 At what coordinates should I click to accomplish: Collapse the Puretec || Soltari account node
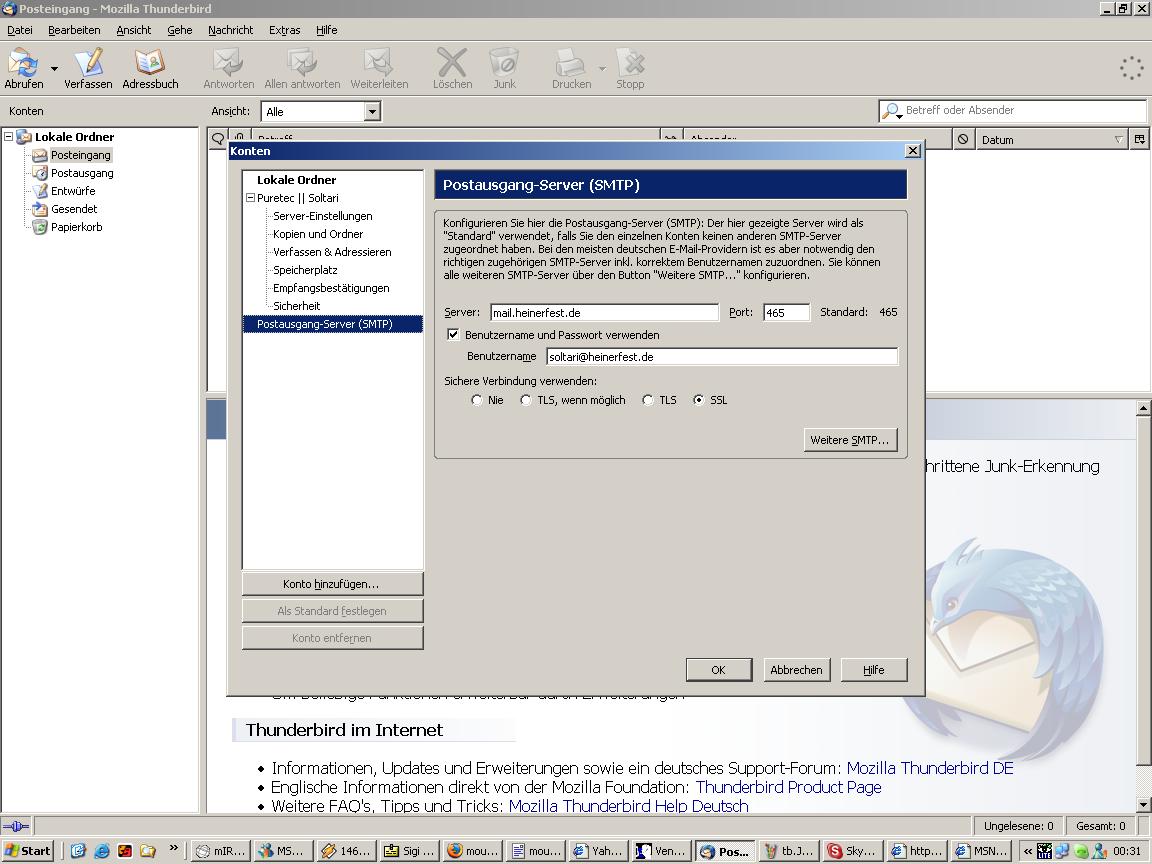[250, 198]
